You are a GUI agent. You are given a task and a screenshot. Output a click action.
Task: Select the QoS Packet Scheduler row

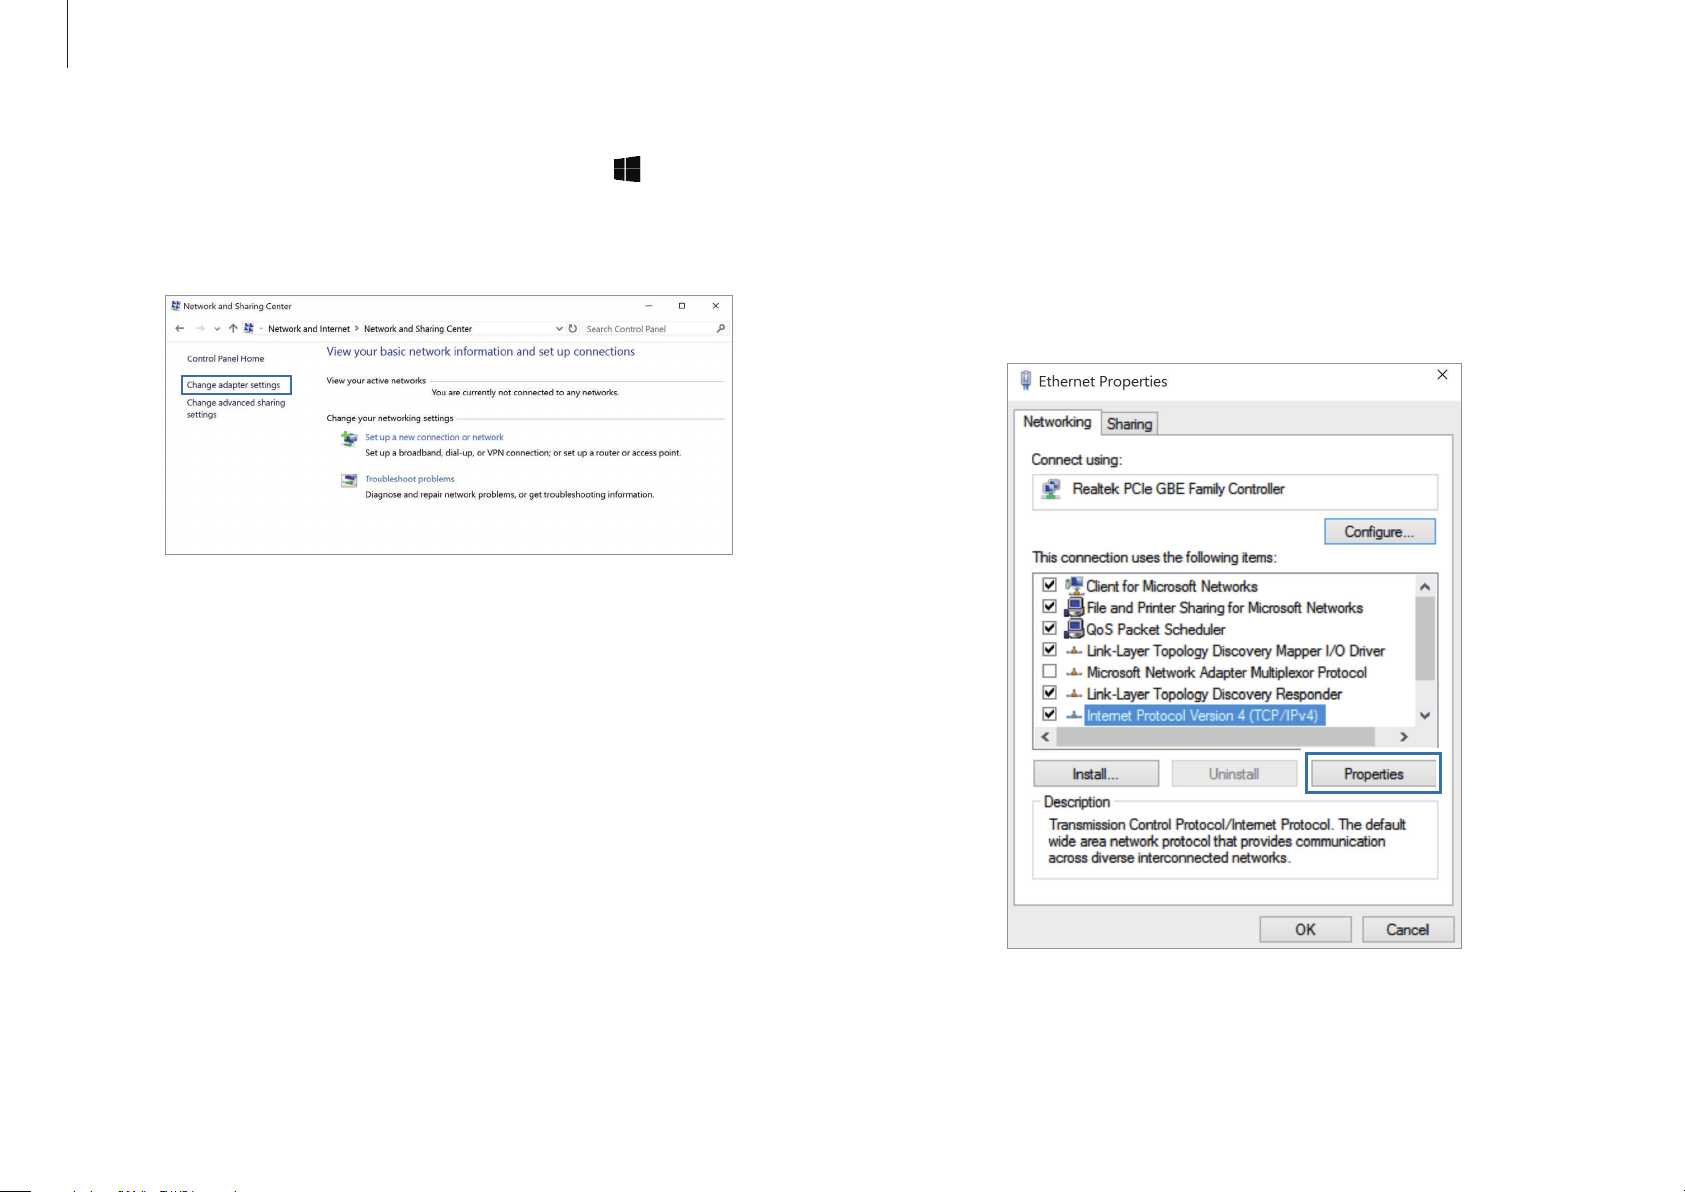pyautogui.click(x=1155, y=629)
